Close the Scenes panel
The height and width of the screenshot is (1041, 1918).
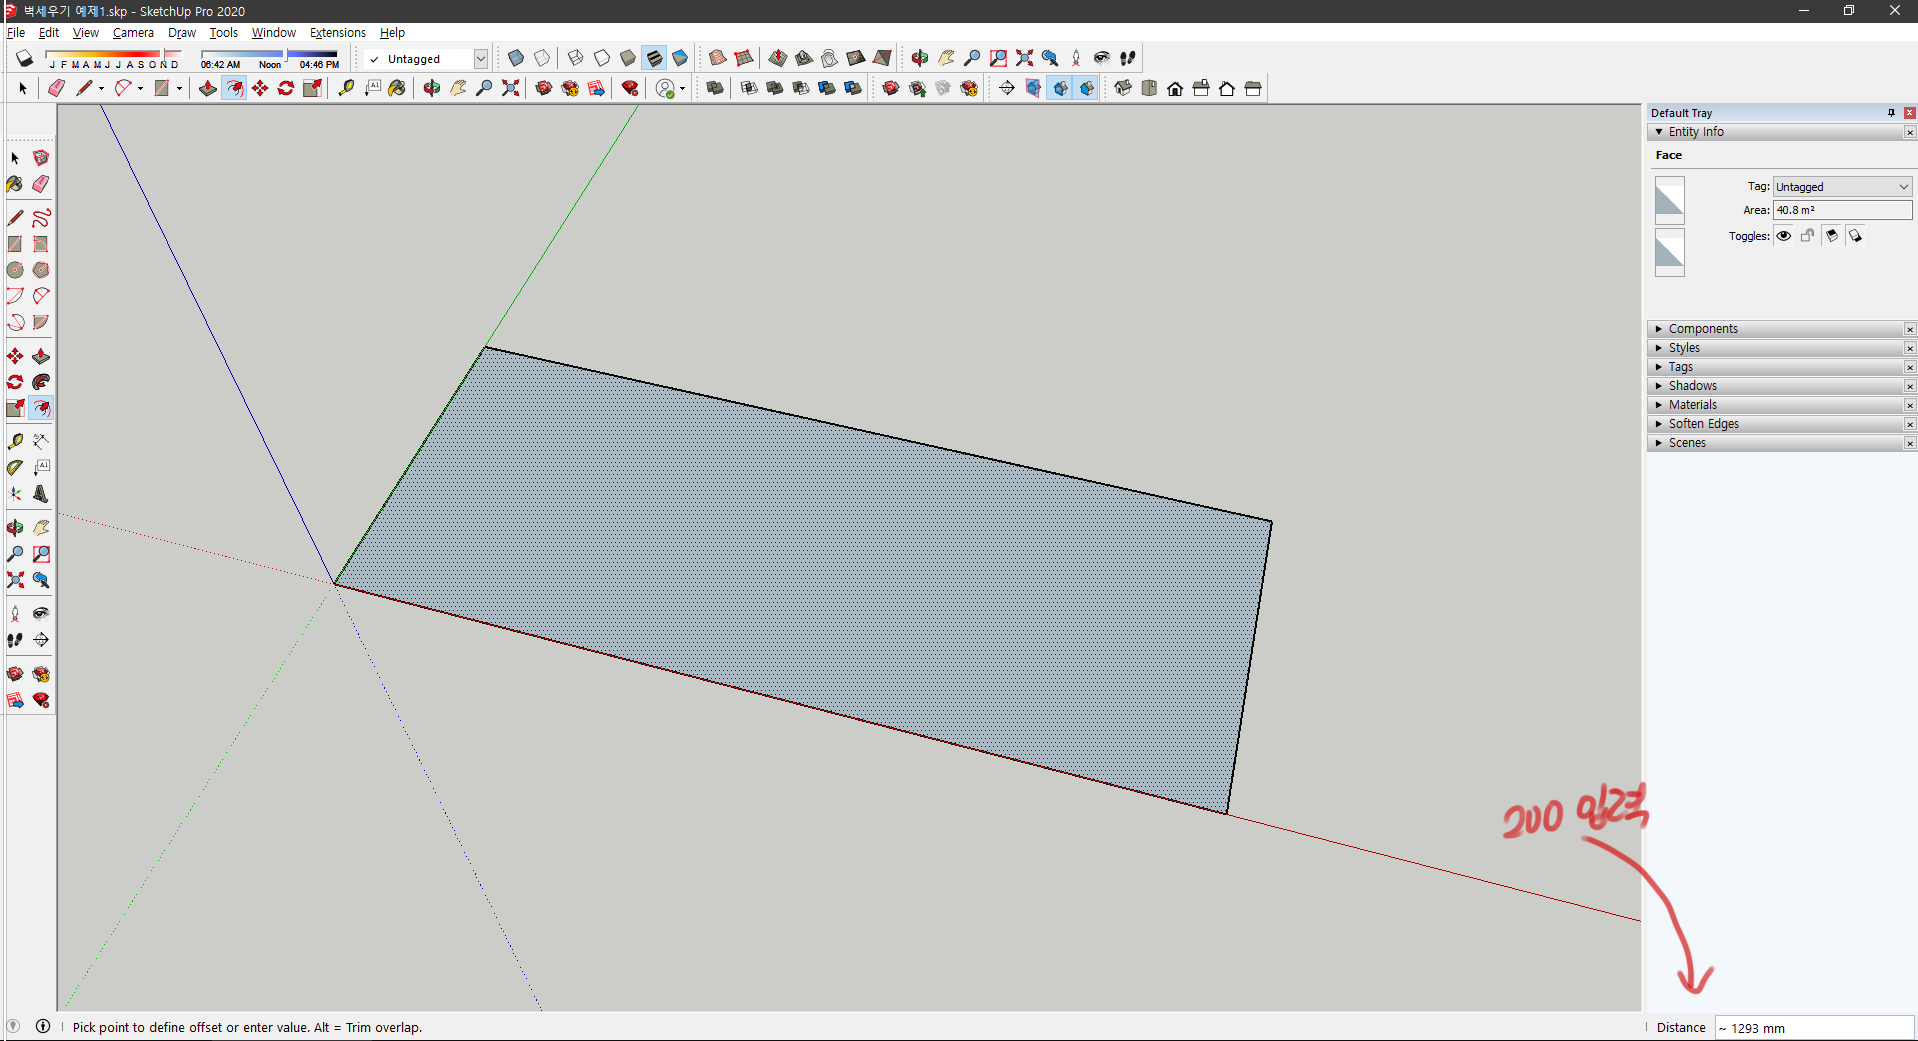pyautogui.click(x=1910, y=443)
